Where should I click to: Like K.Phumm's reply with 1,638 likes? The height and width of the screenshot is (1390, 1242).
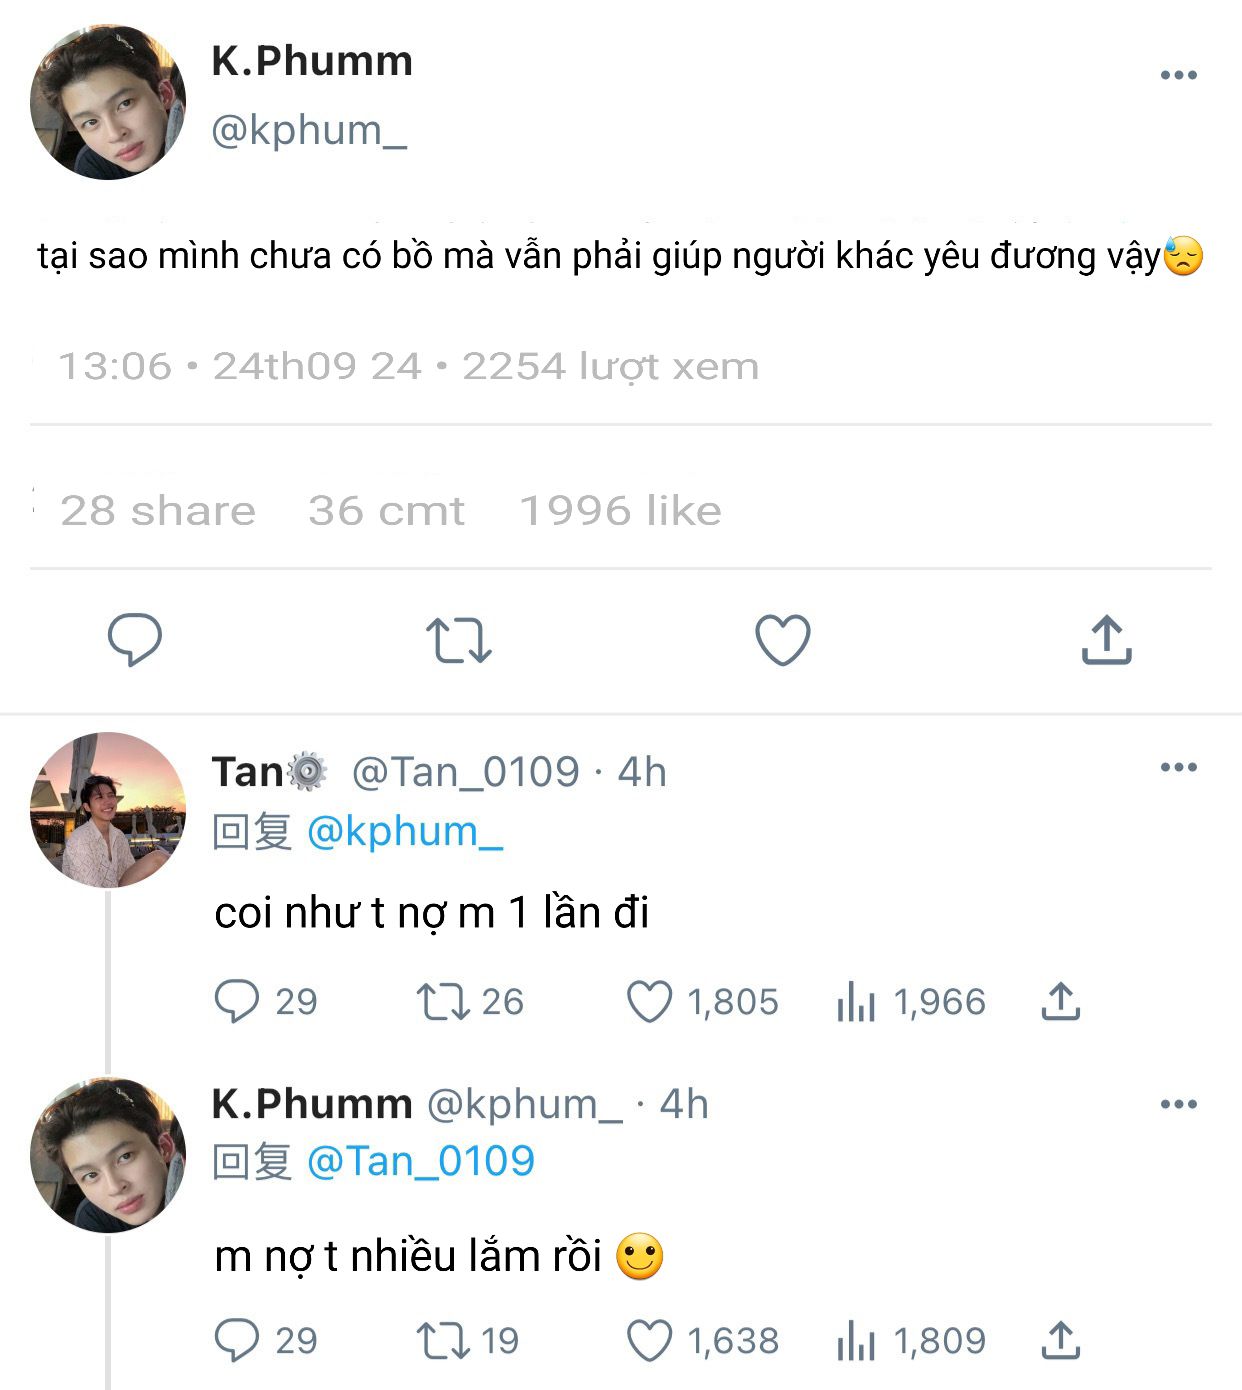[649, 1340]
